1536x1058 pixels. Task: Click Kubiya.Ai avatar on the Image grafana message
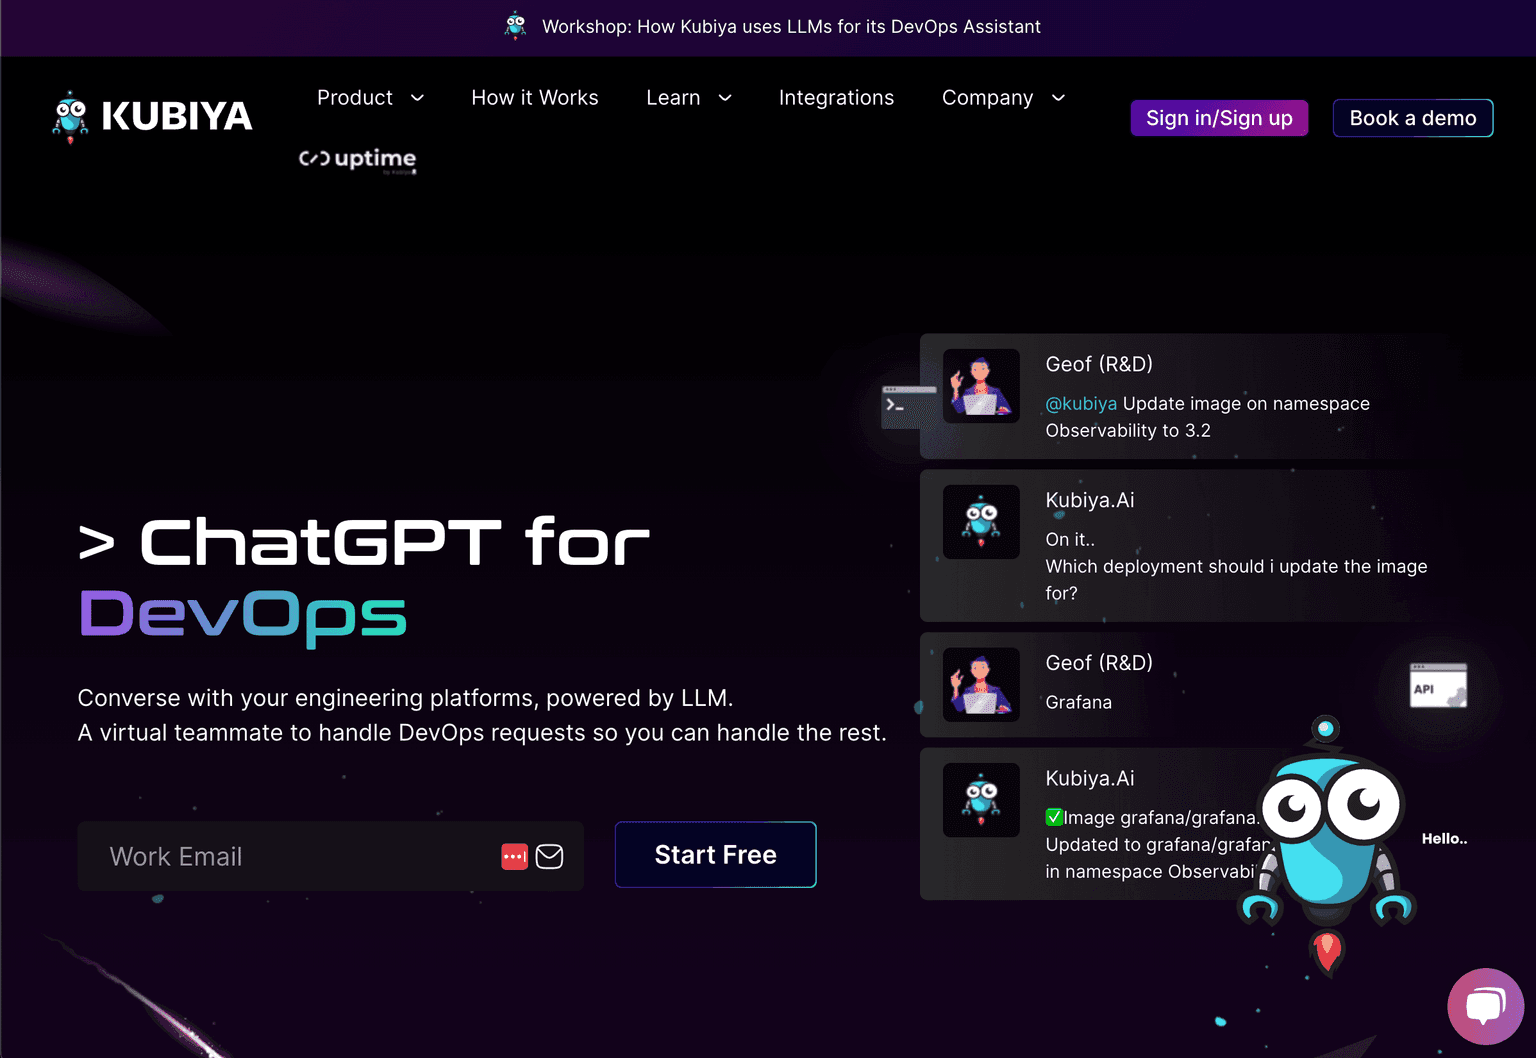pyautogui.click(x=981, y=800)
